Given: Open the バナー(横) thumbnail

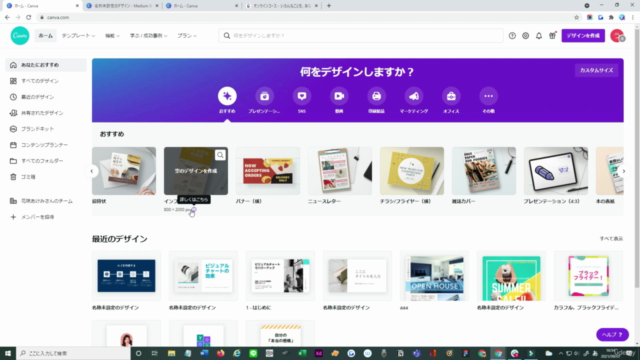Looking at the screenshot, I should click(x=268, y=171).
